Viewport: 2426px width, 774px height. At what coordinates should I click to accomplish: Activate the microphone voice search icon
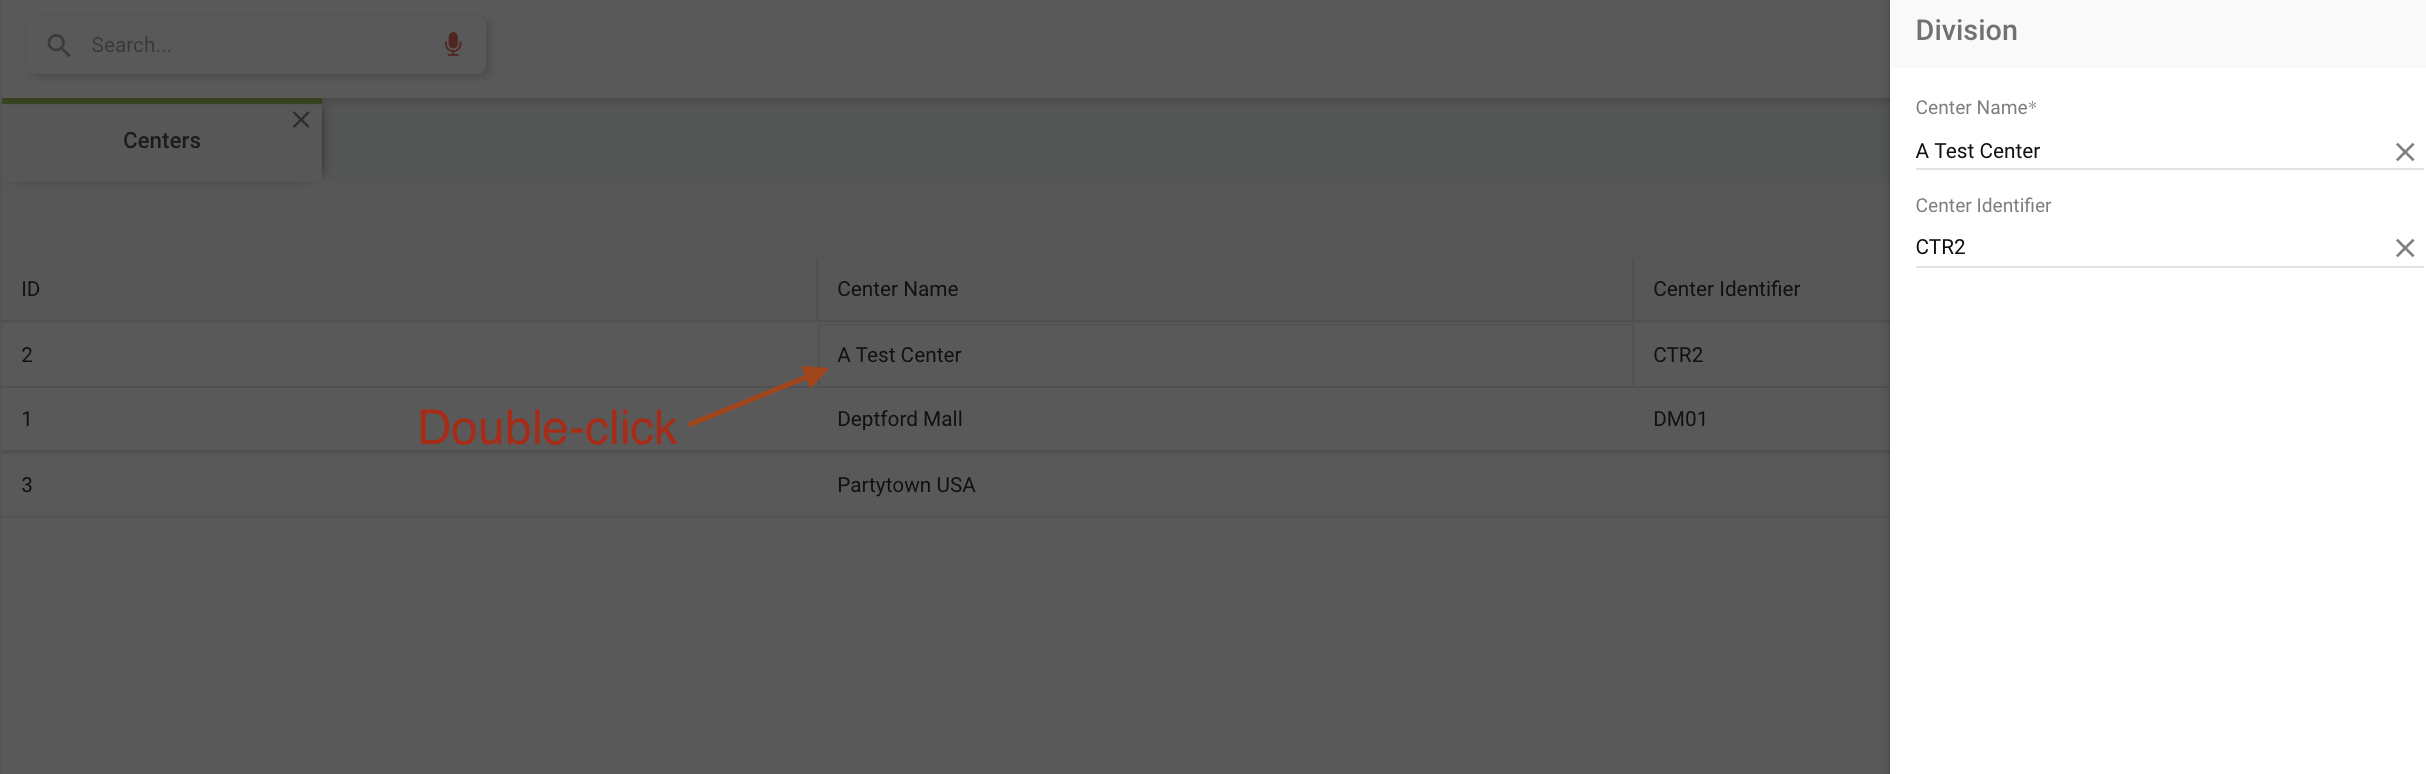[452, 44]
